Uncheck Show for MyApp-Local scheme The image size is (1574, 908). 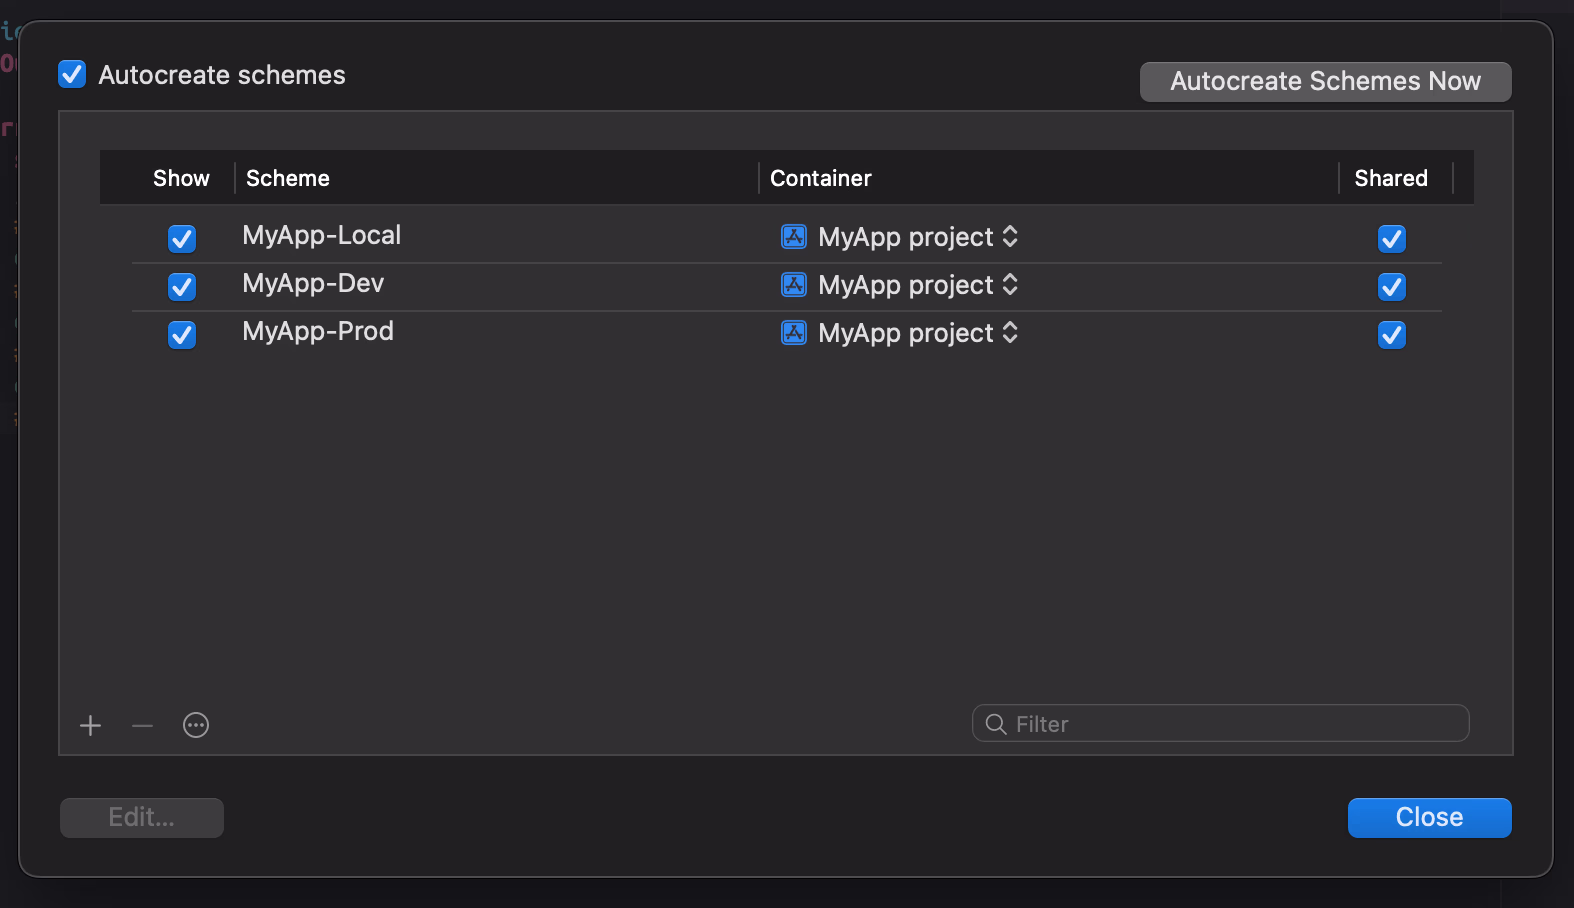pos(182,239)
